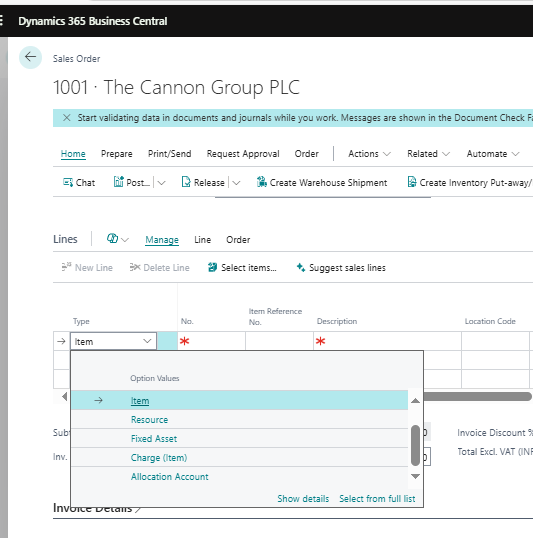Click the Description field in first line
Viewport: 533px width, 538px height.
click(387, 341)
